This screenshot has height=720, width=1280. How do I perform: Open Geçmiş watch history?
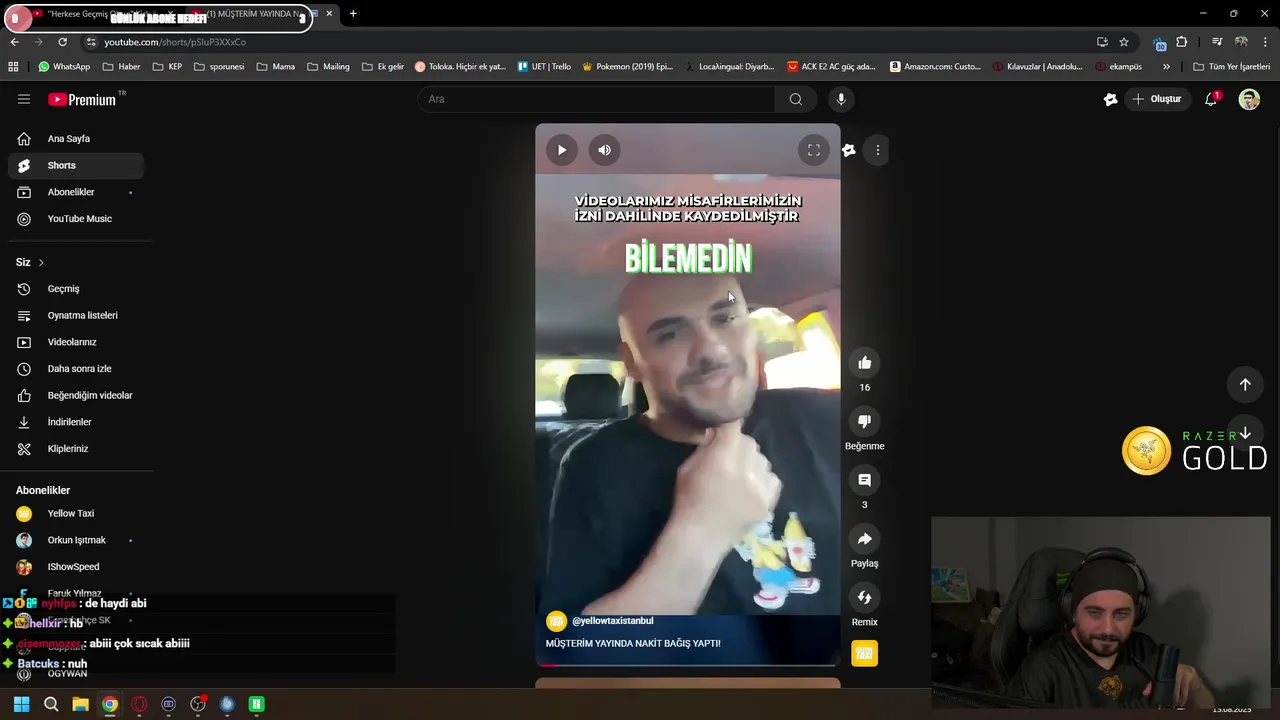(x=76, y=289)
